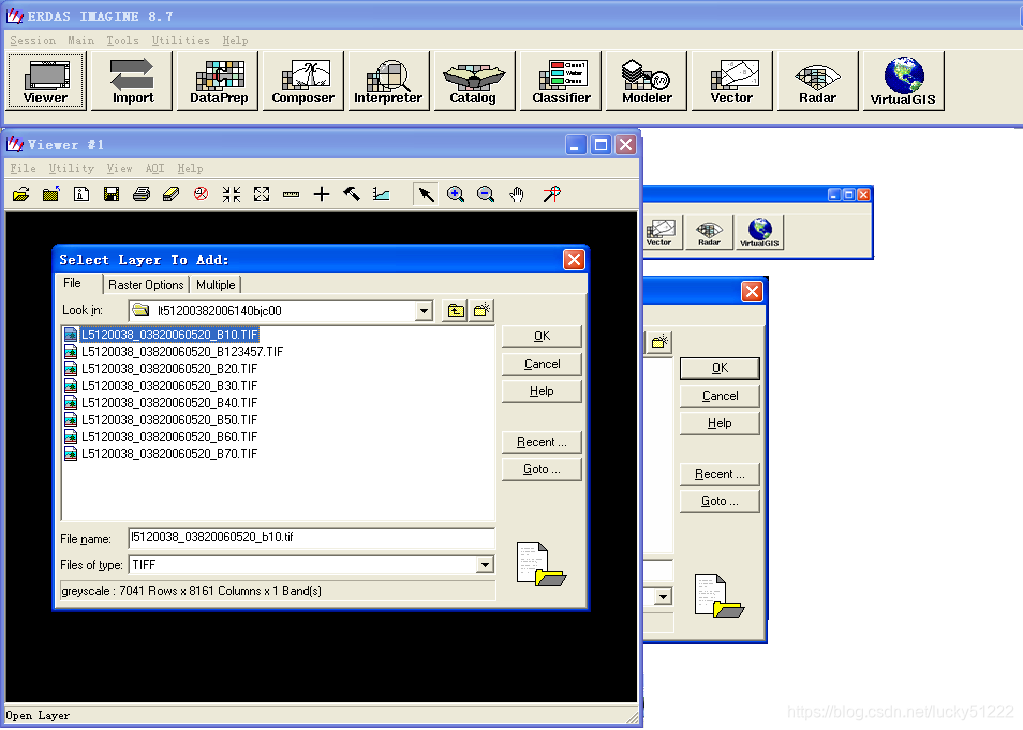Open the Modeler module
Screen dimensions: 1023x730
pos(647,82)
